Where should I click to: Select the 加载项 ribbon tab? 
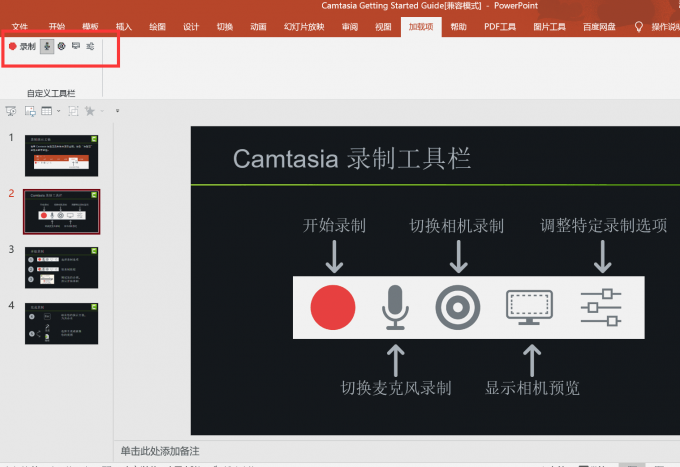(x=421, y=27)
